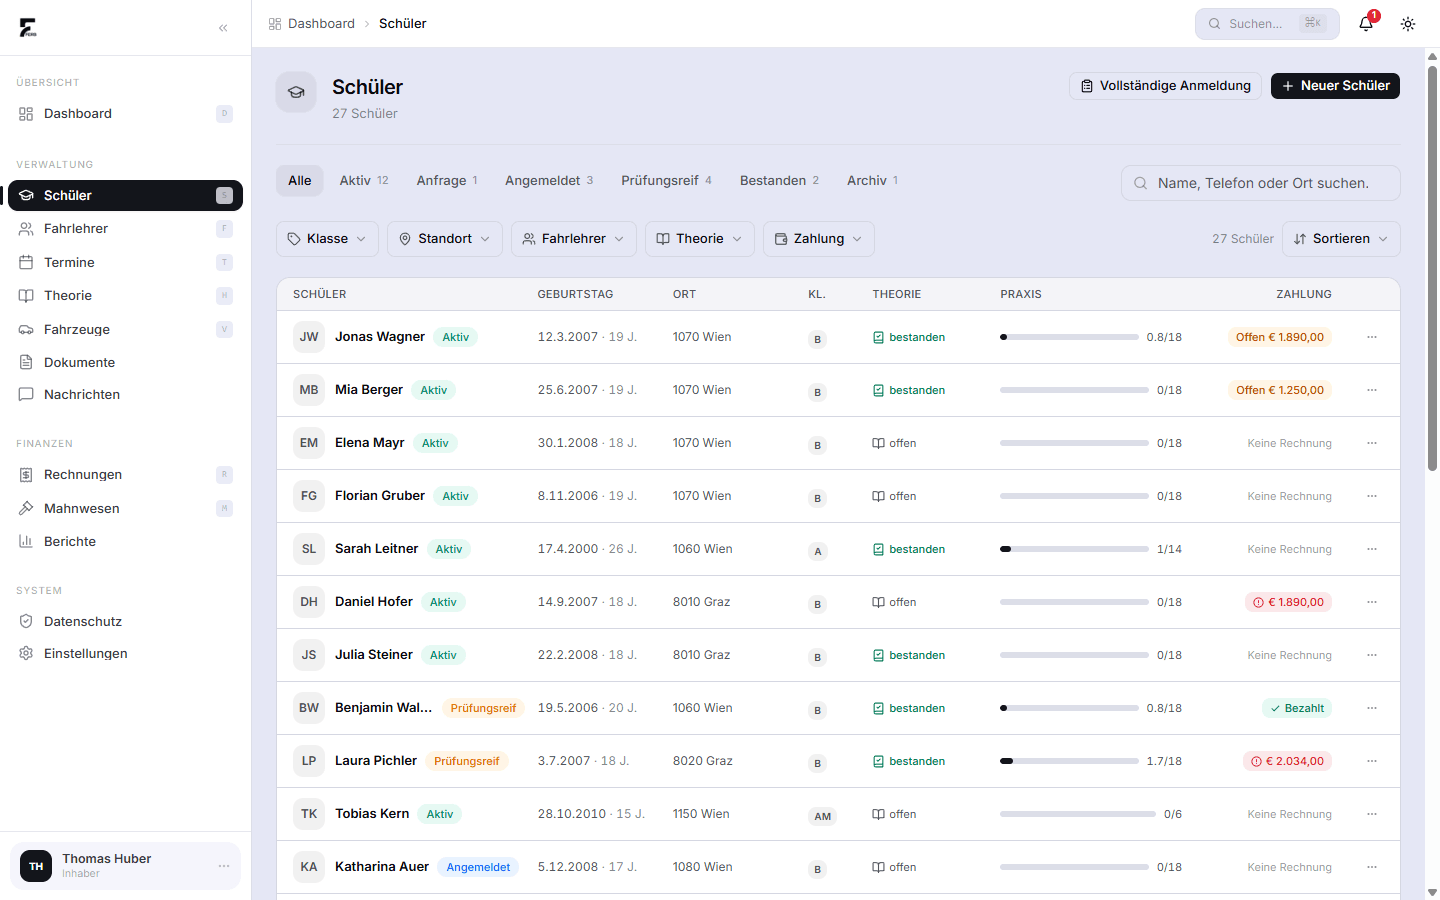Open notifications bell icon
The width and height of the screenshot is (1440, 900).
click(1366, 23)
